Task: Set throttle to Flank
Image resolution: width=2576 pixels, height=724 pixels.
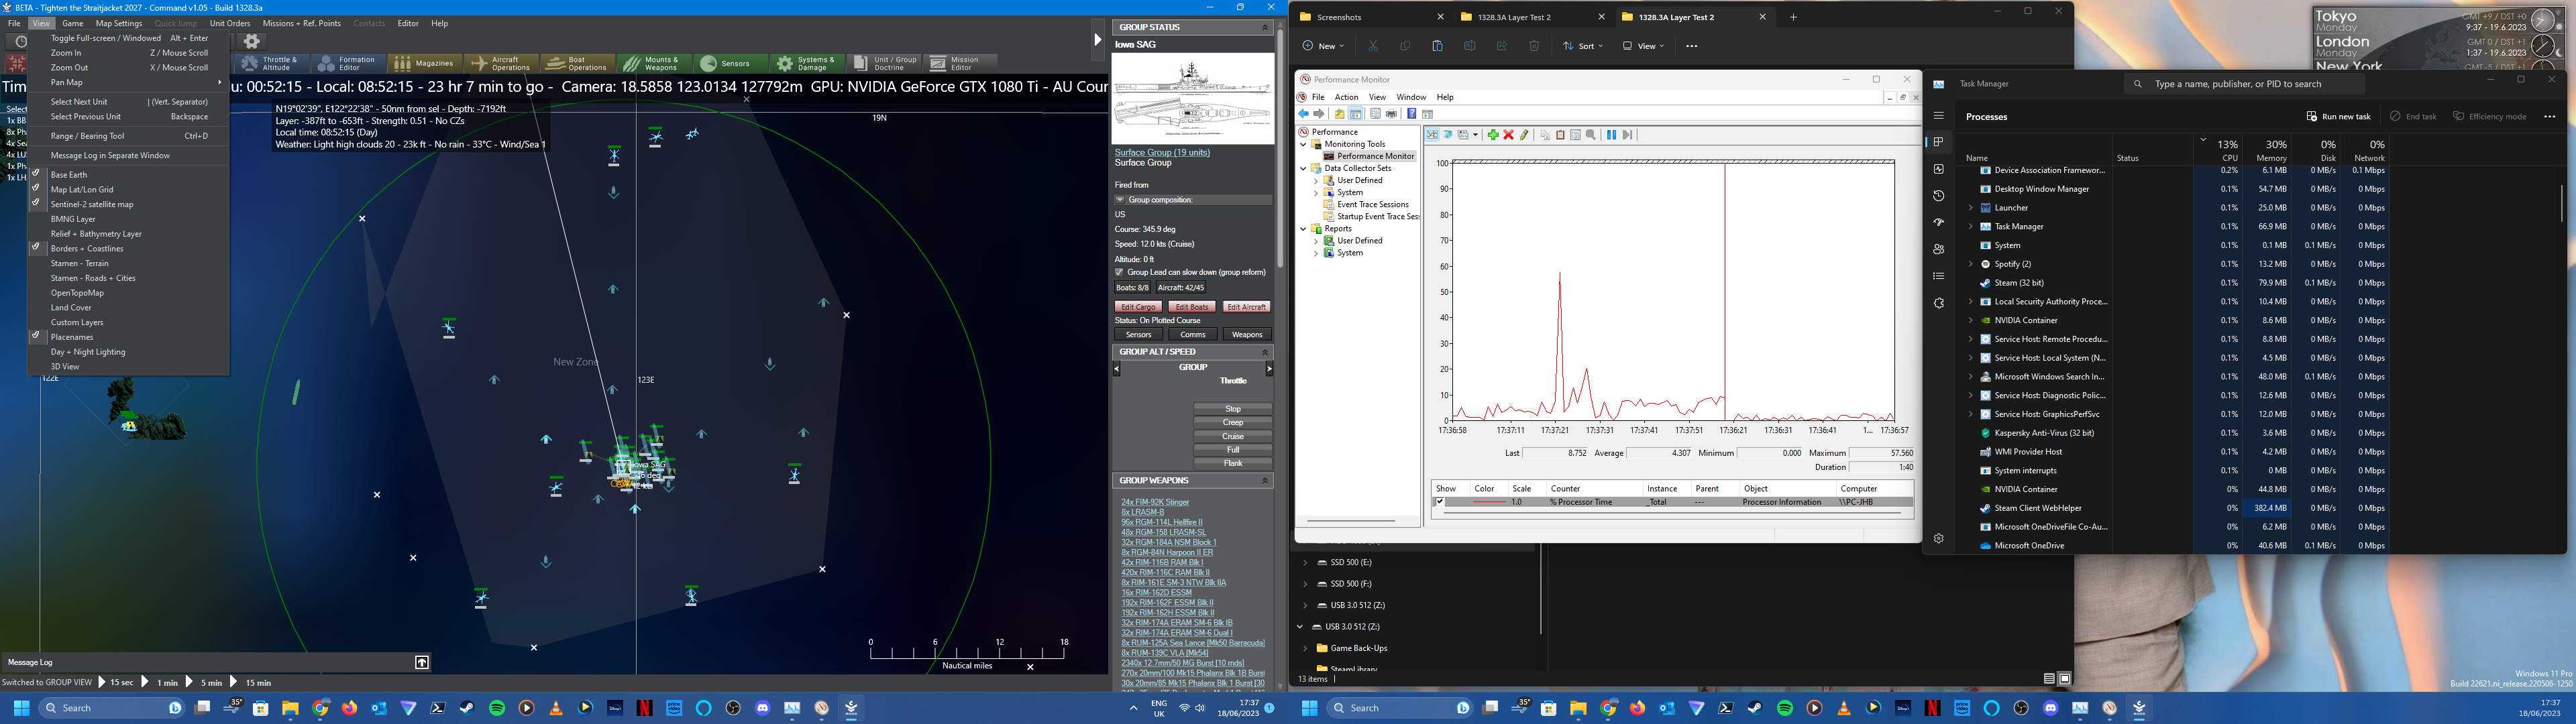Action: tap(1233, 463)
